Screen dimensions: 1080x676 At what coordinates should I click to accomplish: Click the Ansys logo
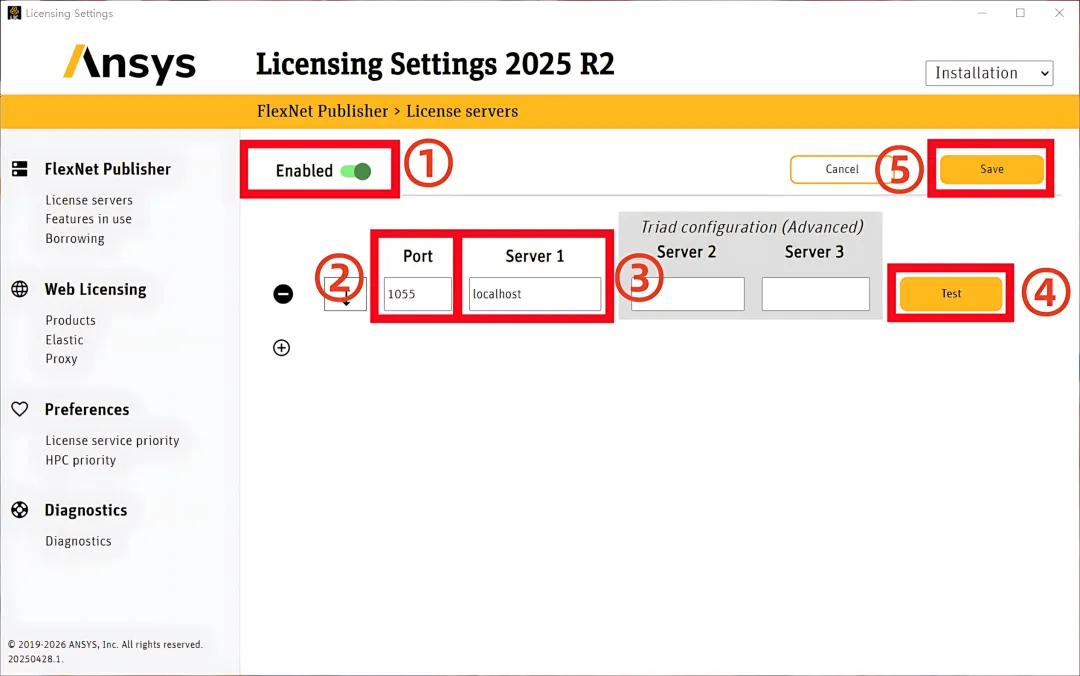(x=129, y=65)
